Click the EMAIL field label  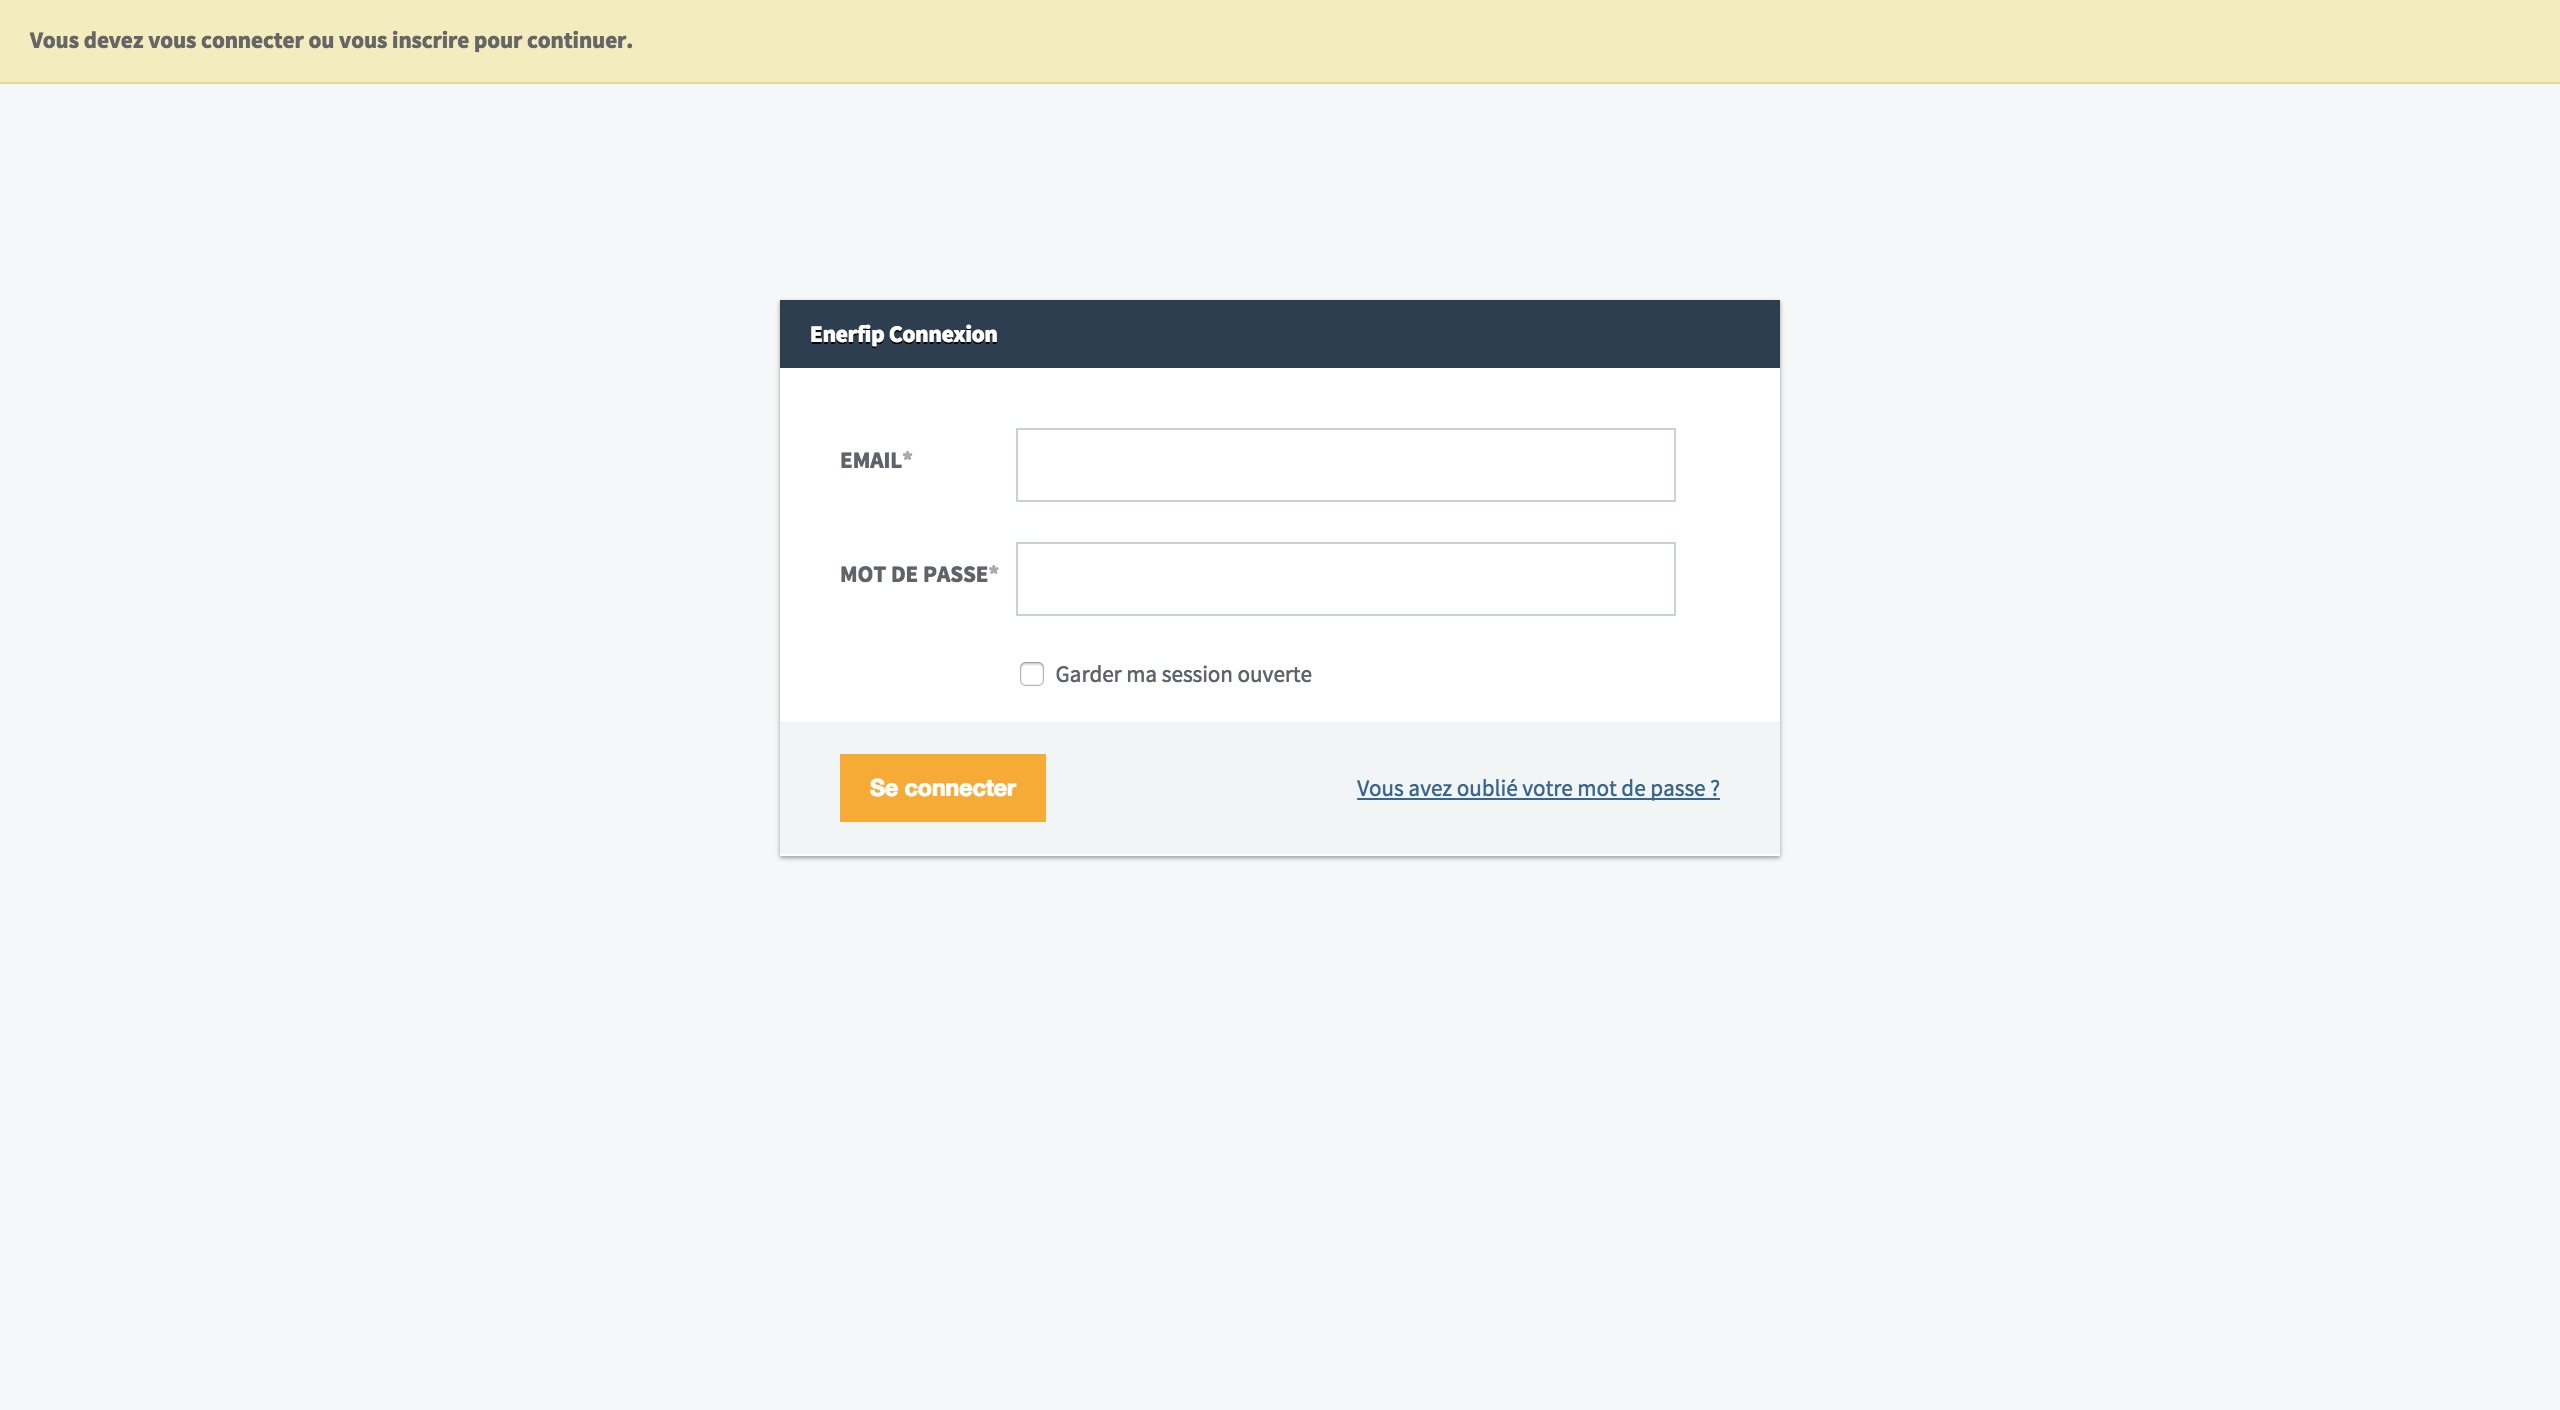click(870, 461)
